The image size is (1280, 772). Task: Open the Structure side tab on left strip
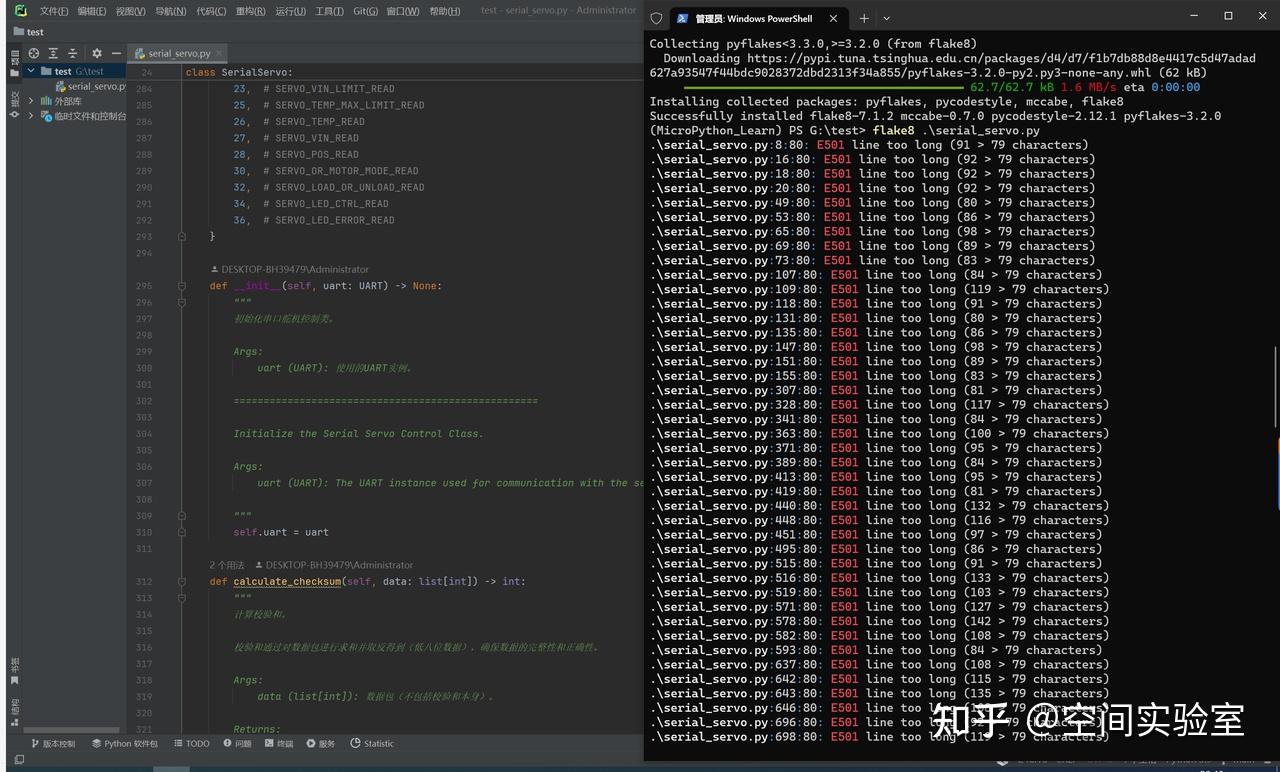(14, 710)
